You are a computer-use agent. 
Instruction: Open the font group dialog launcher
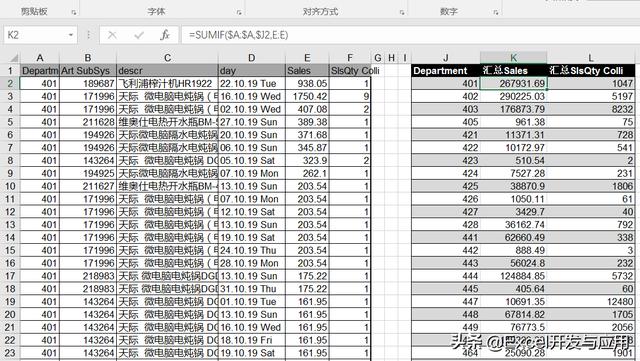click(239, 13)
